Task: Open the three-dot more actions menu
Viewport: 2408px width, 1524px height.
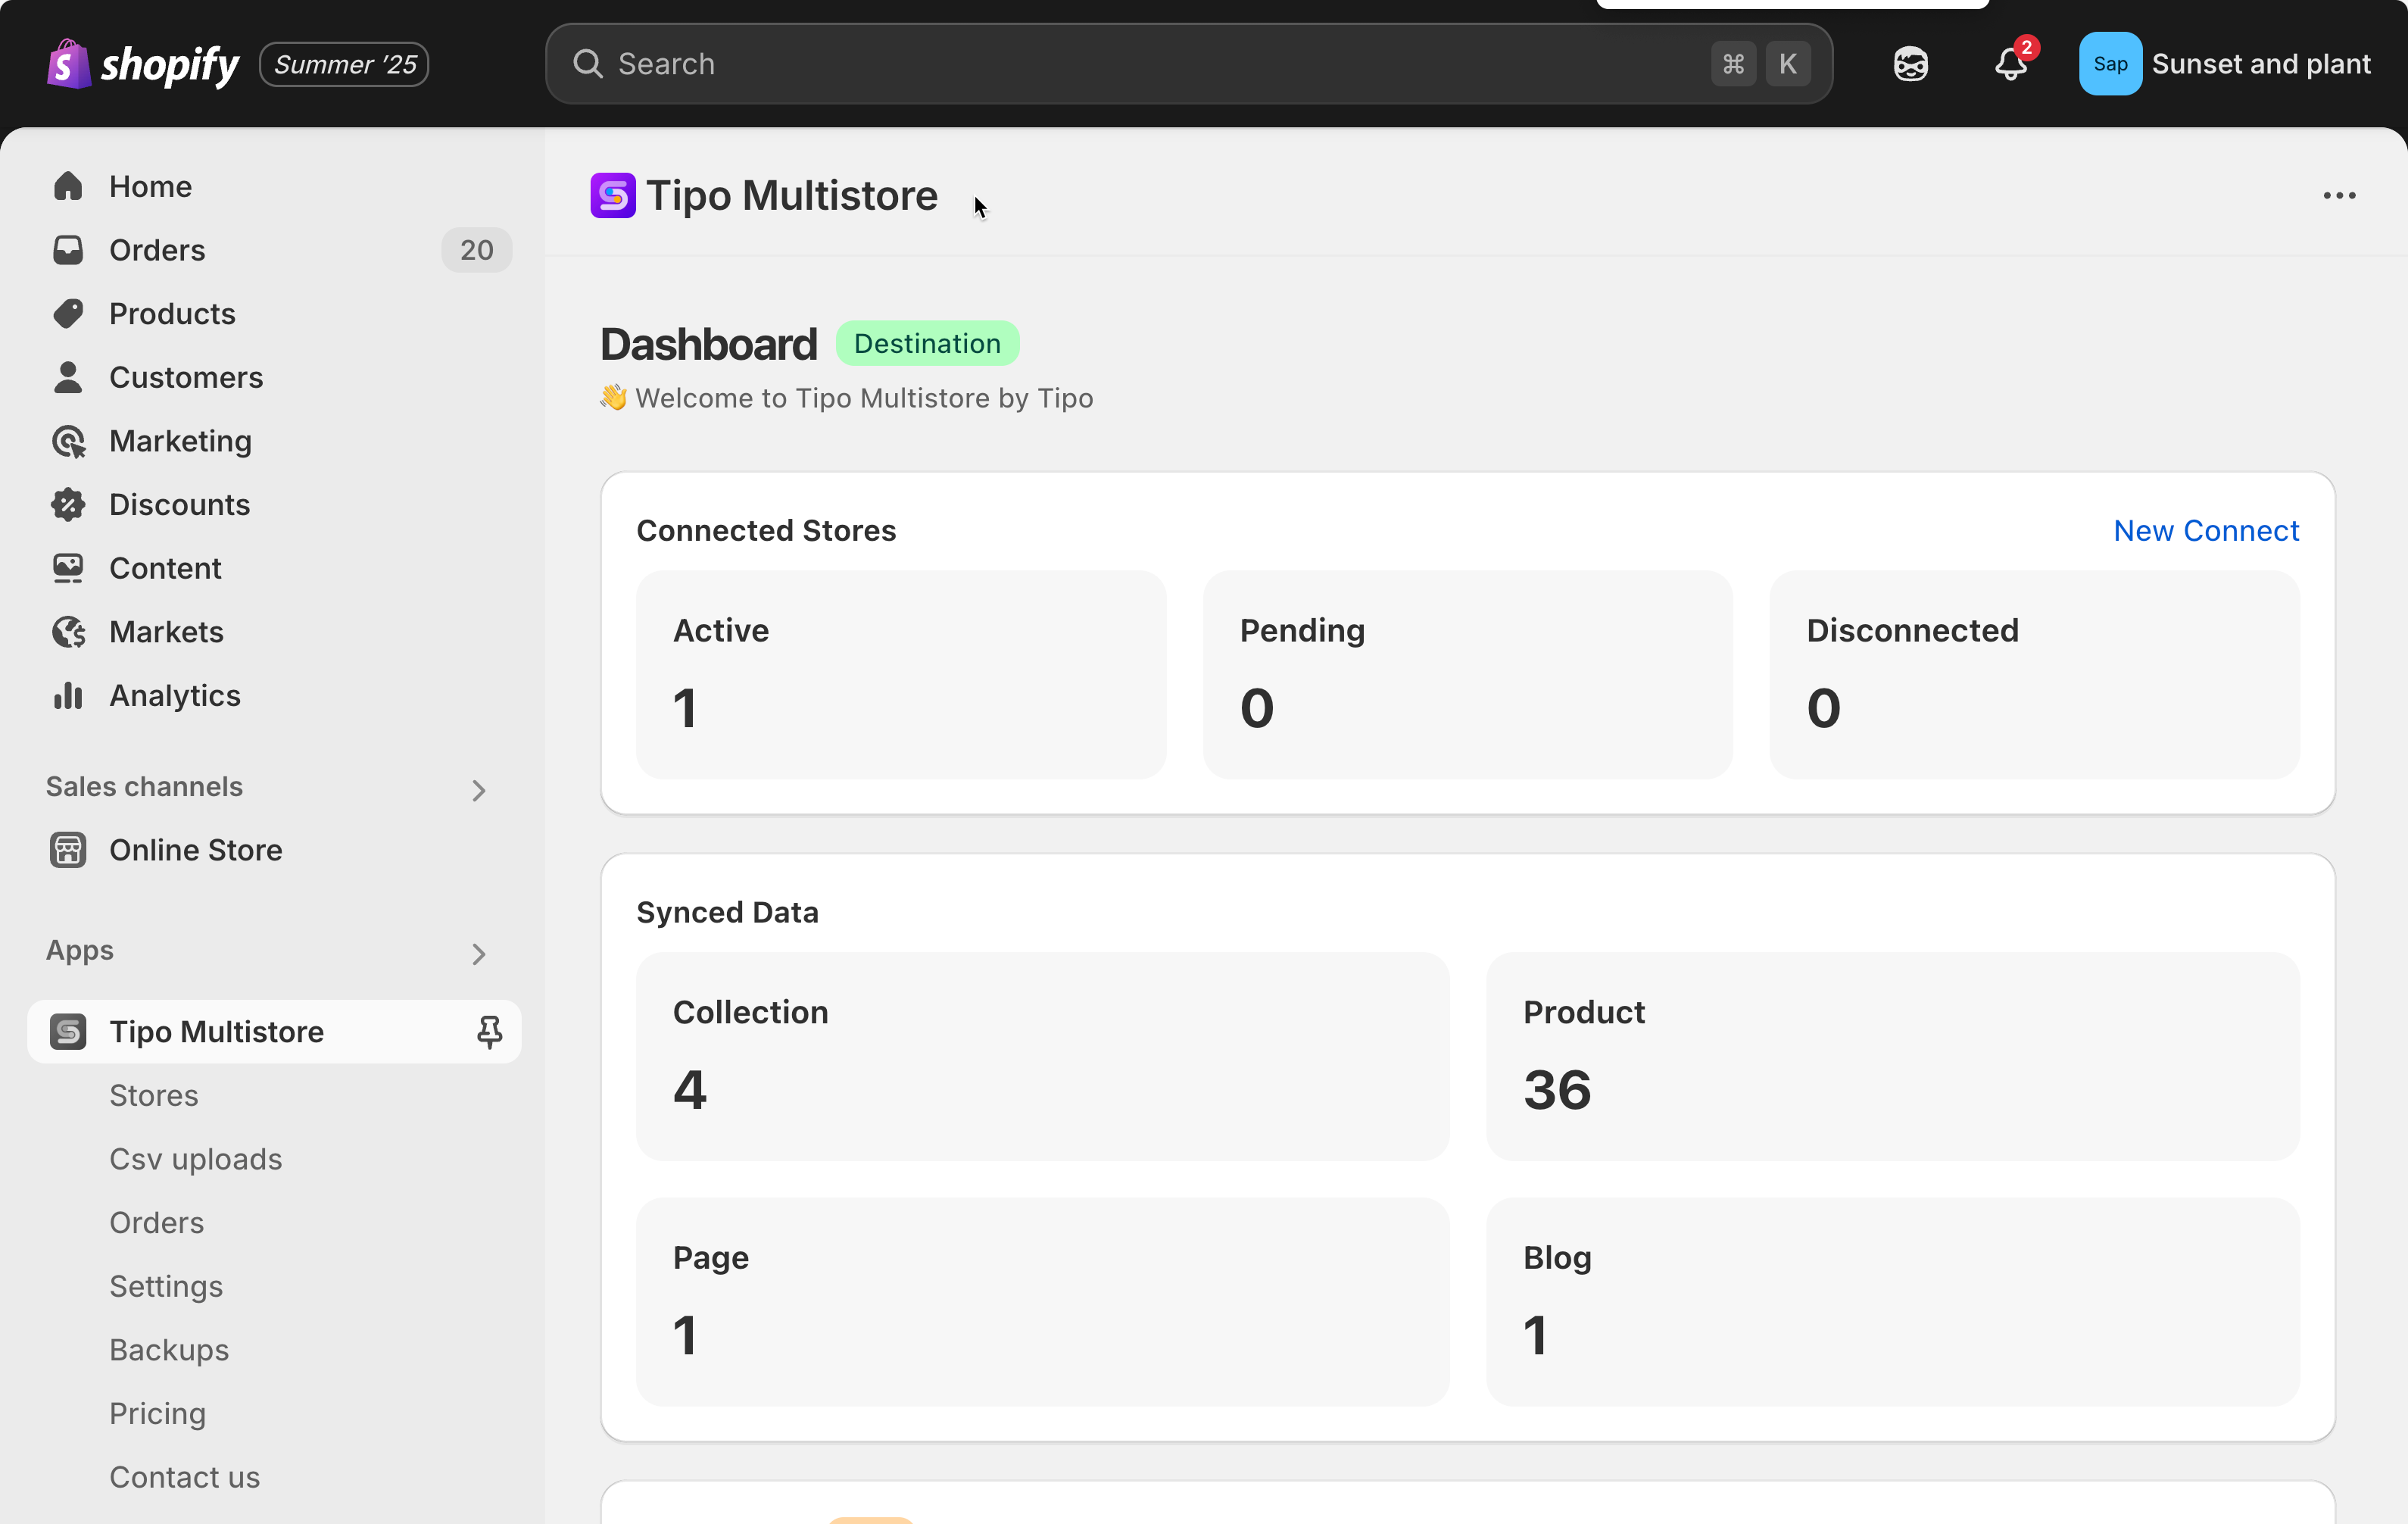Action: coord(2339,196)
